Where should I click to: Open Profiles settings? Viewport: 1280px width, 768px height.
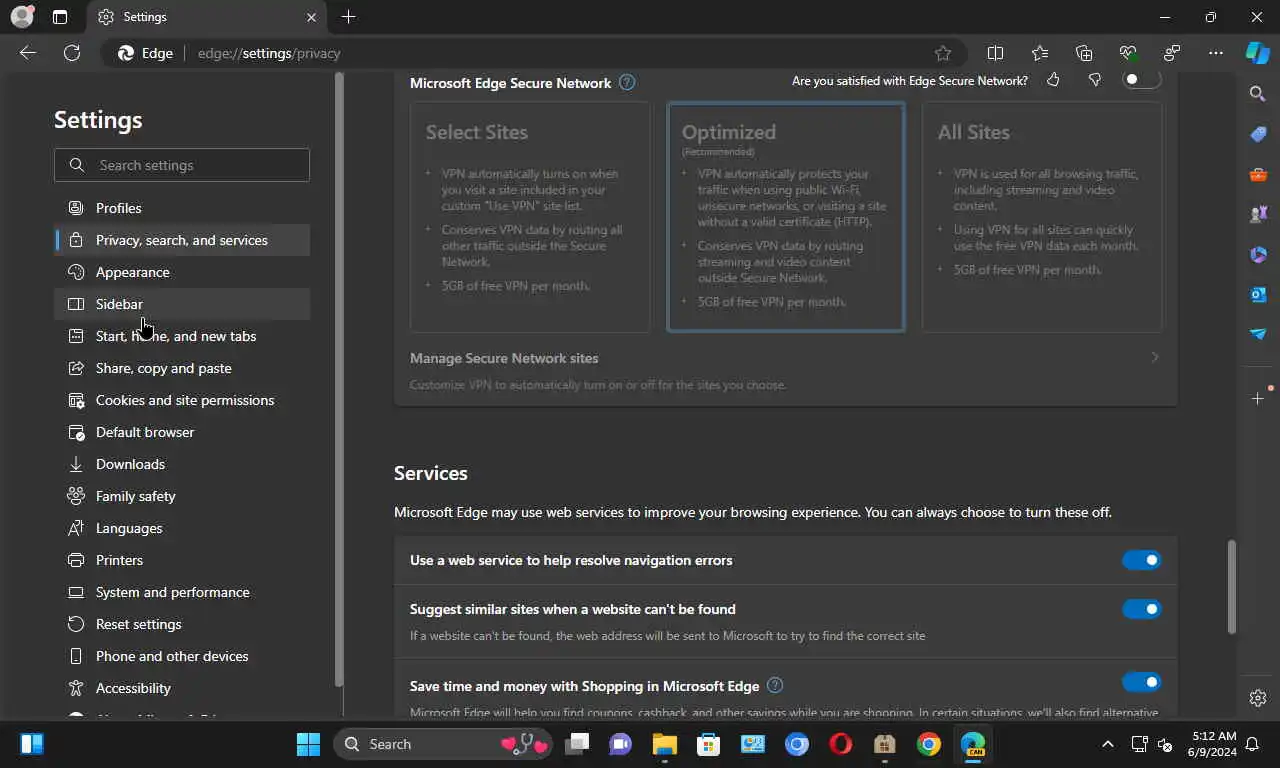point(182,208)
